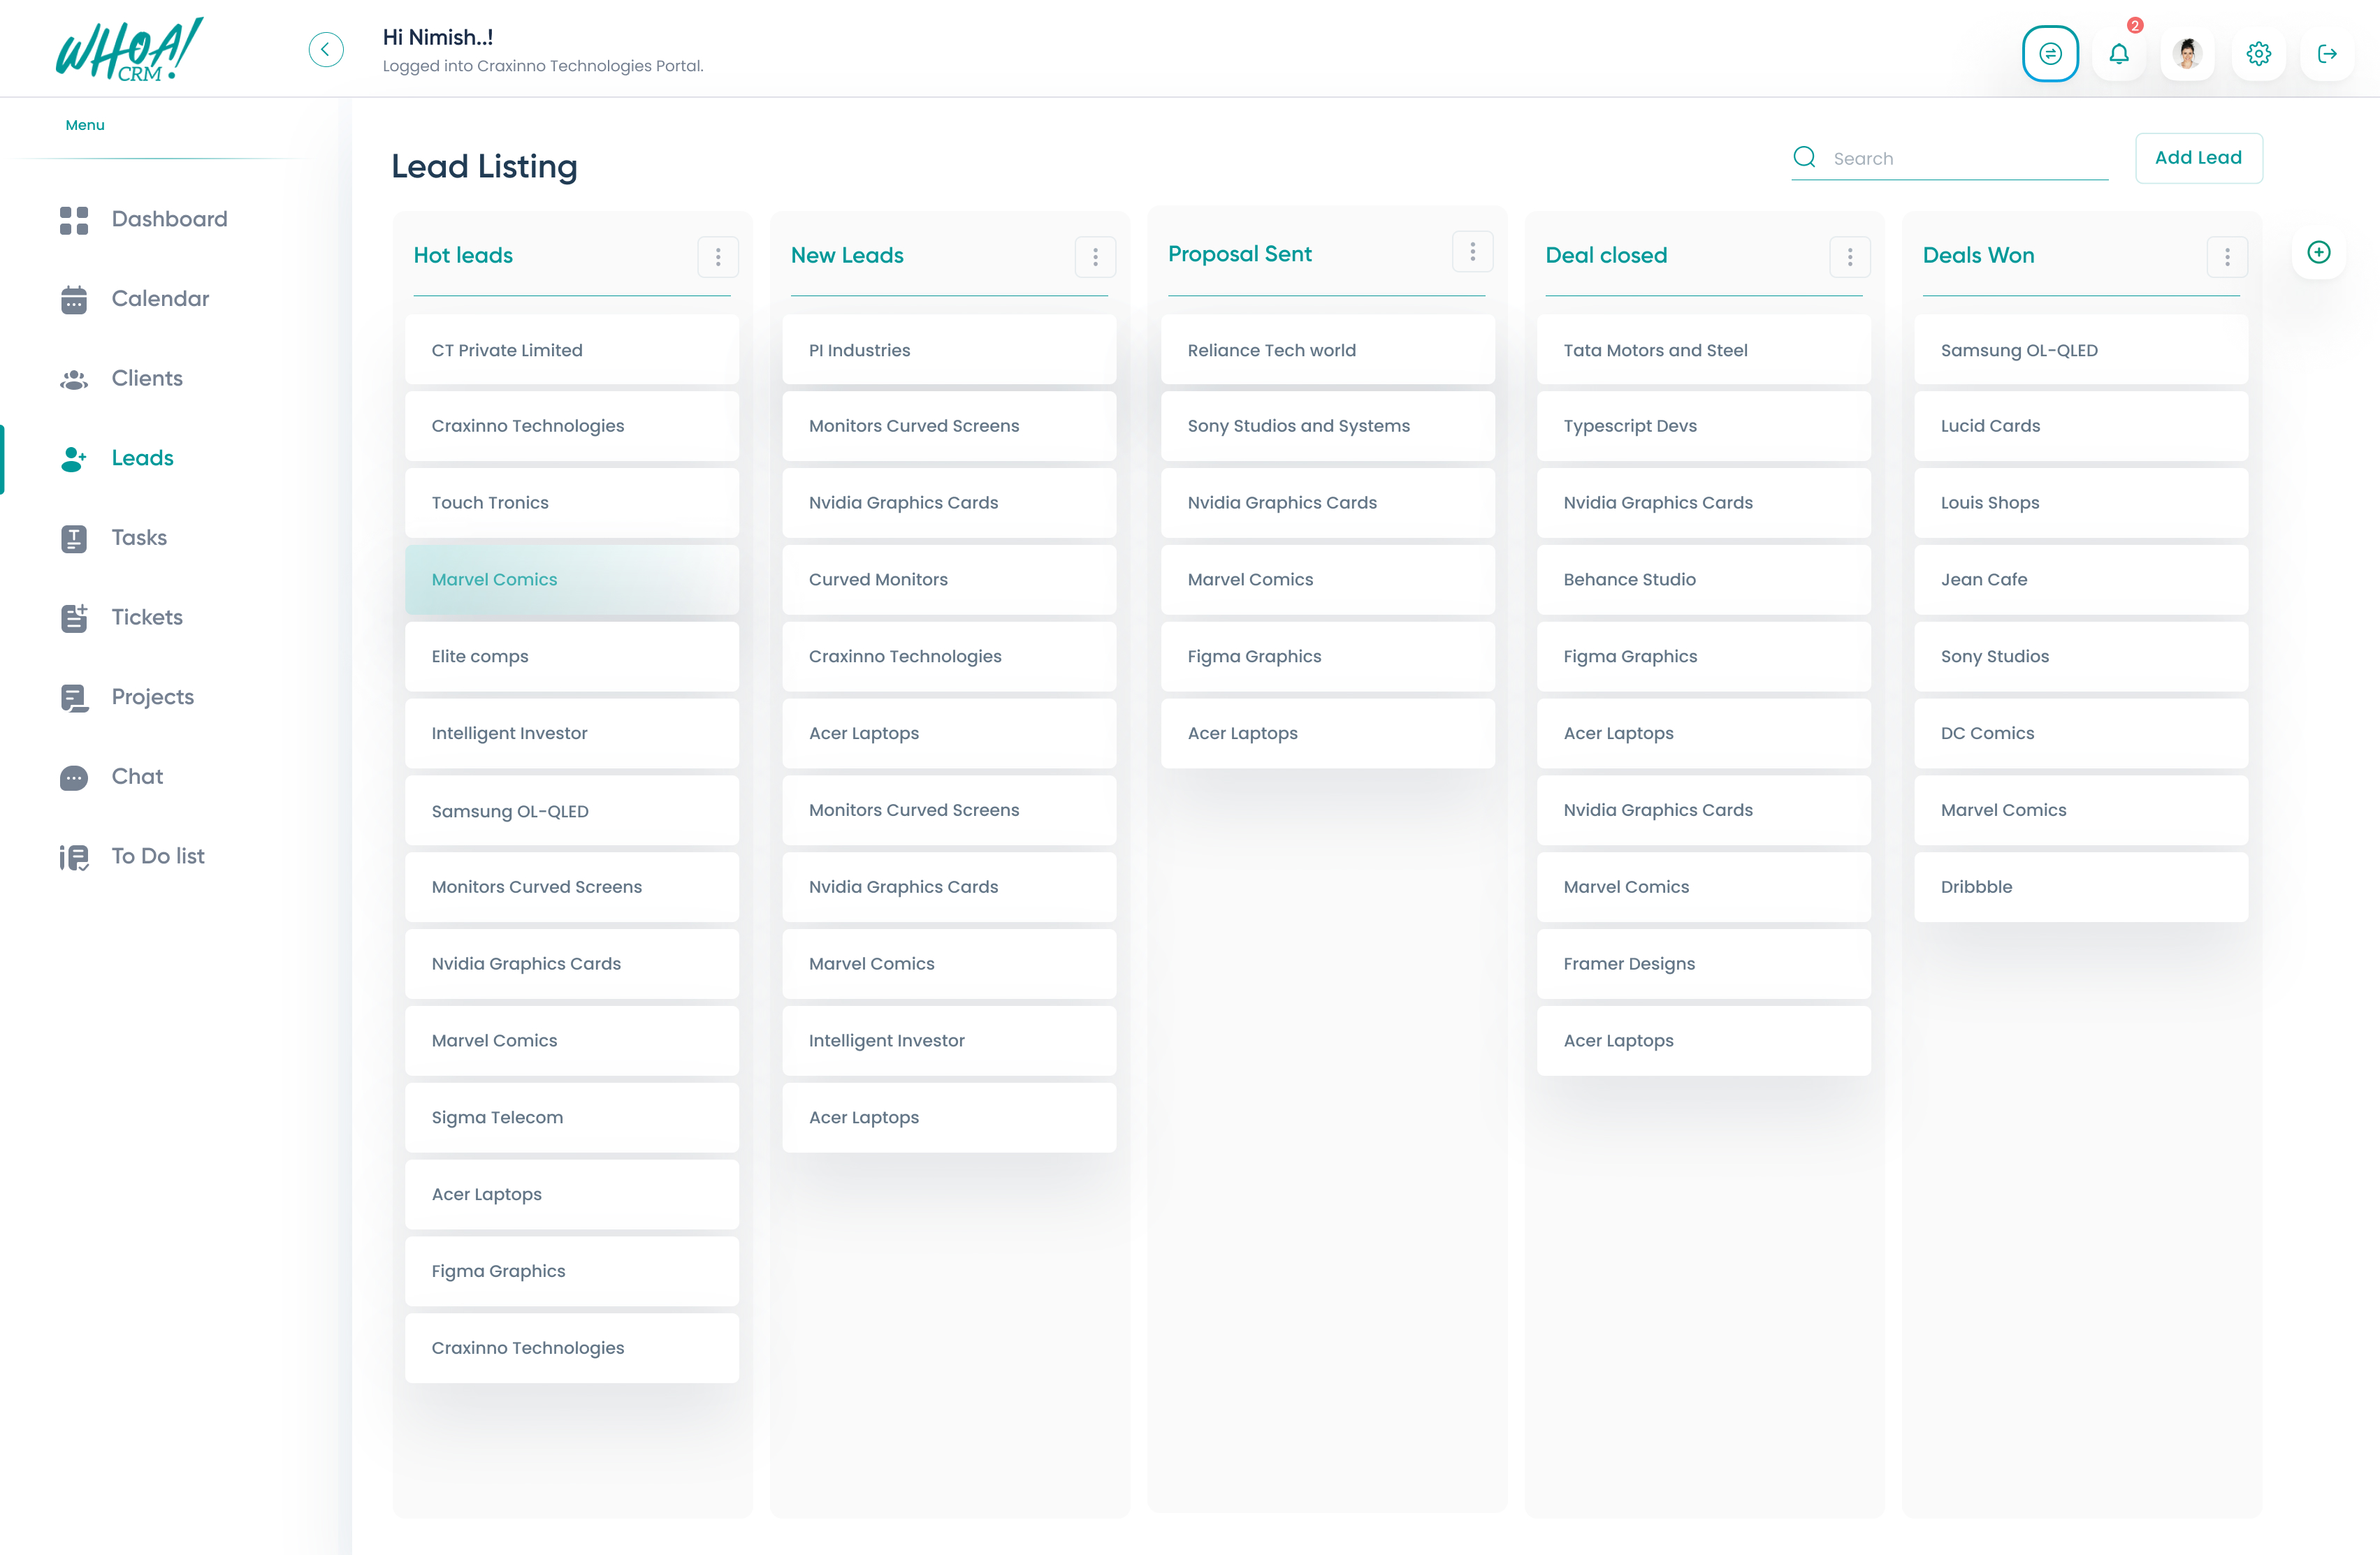Click into the Search field
Screen dimensions: 2380x1555
click(1950, 158)
